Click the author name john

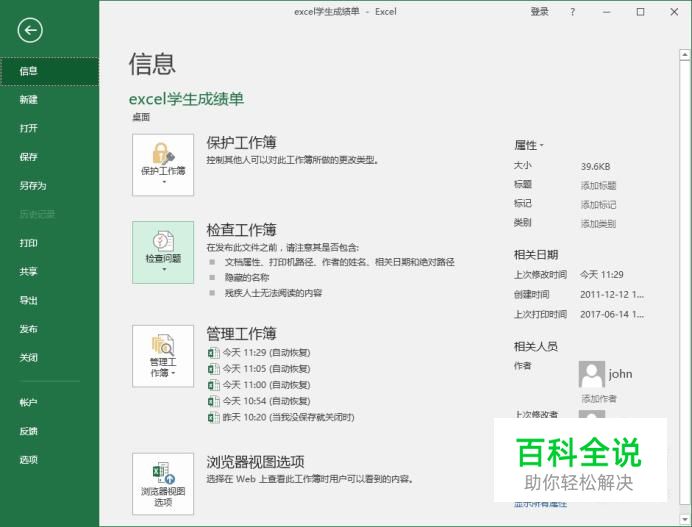click(620, 374)
